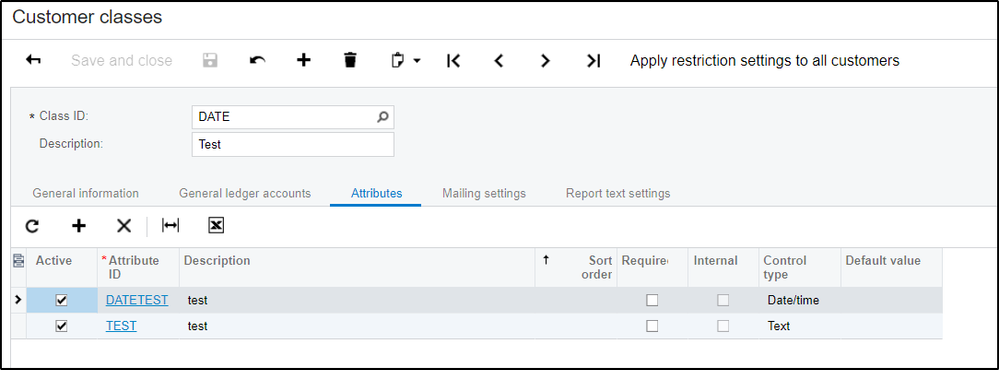The width and height of the screenshot is (999, 370).
Task: Fit grid columns to width
Action: click(x=170, y=225)
